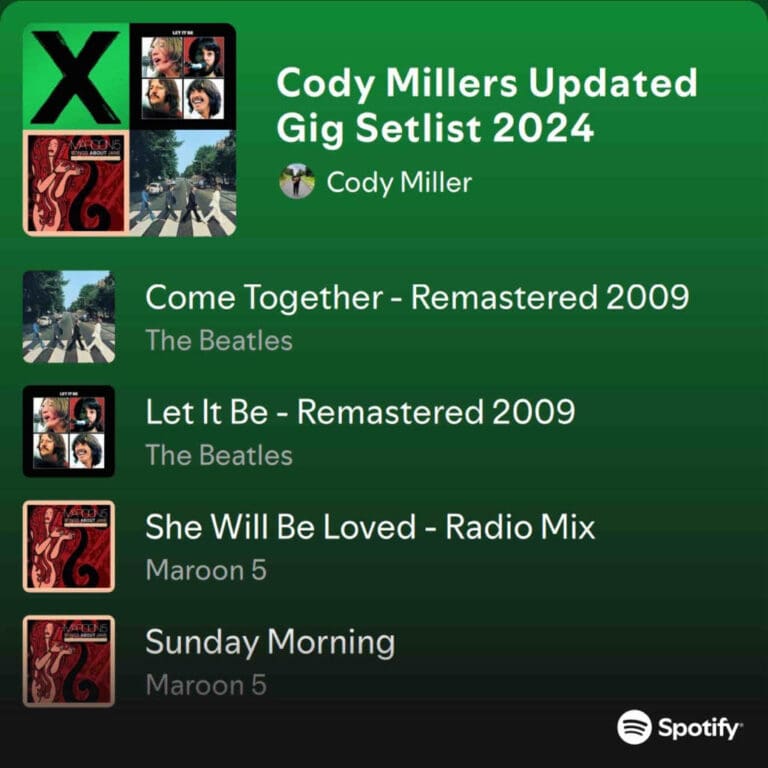Open Maroon 5 under She Will Be Loved
The width and height of the screenshot is (768, 768).
click(206, 570)
